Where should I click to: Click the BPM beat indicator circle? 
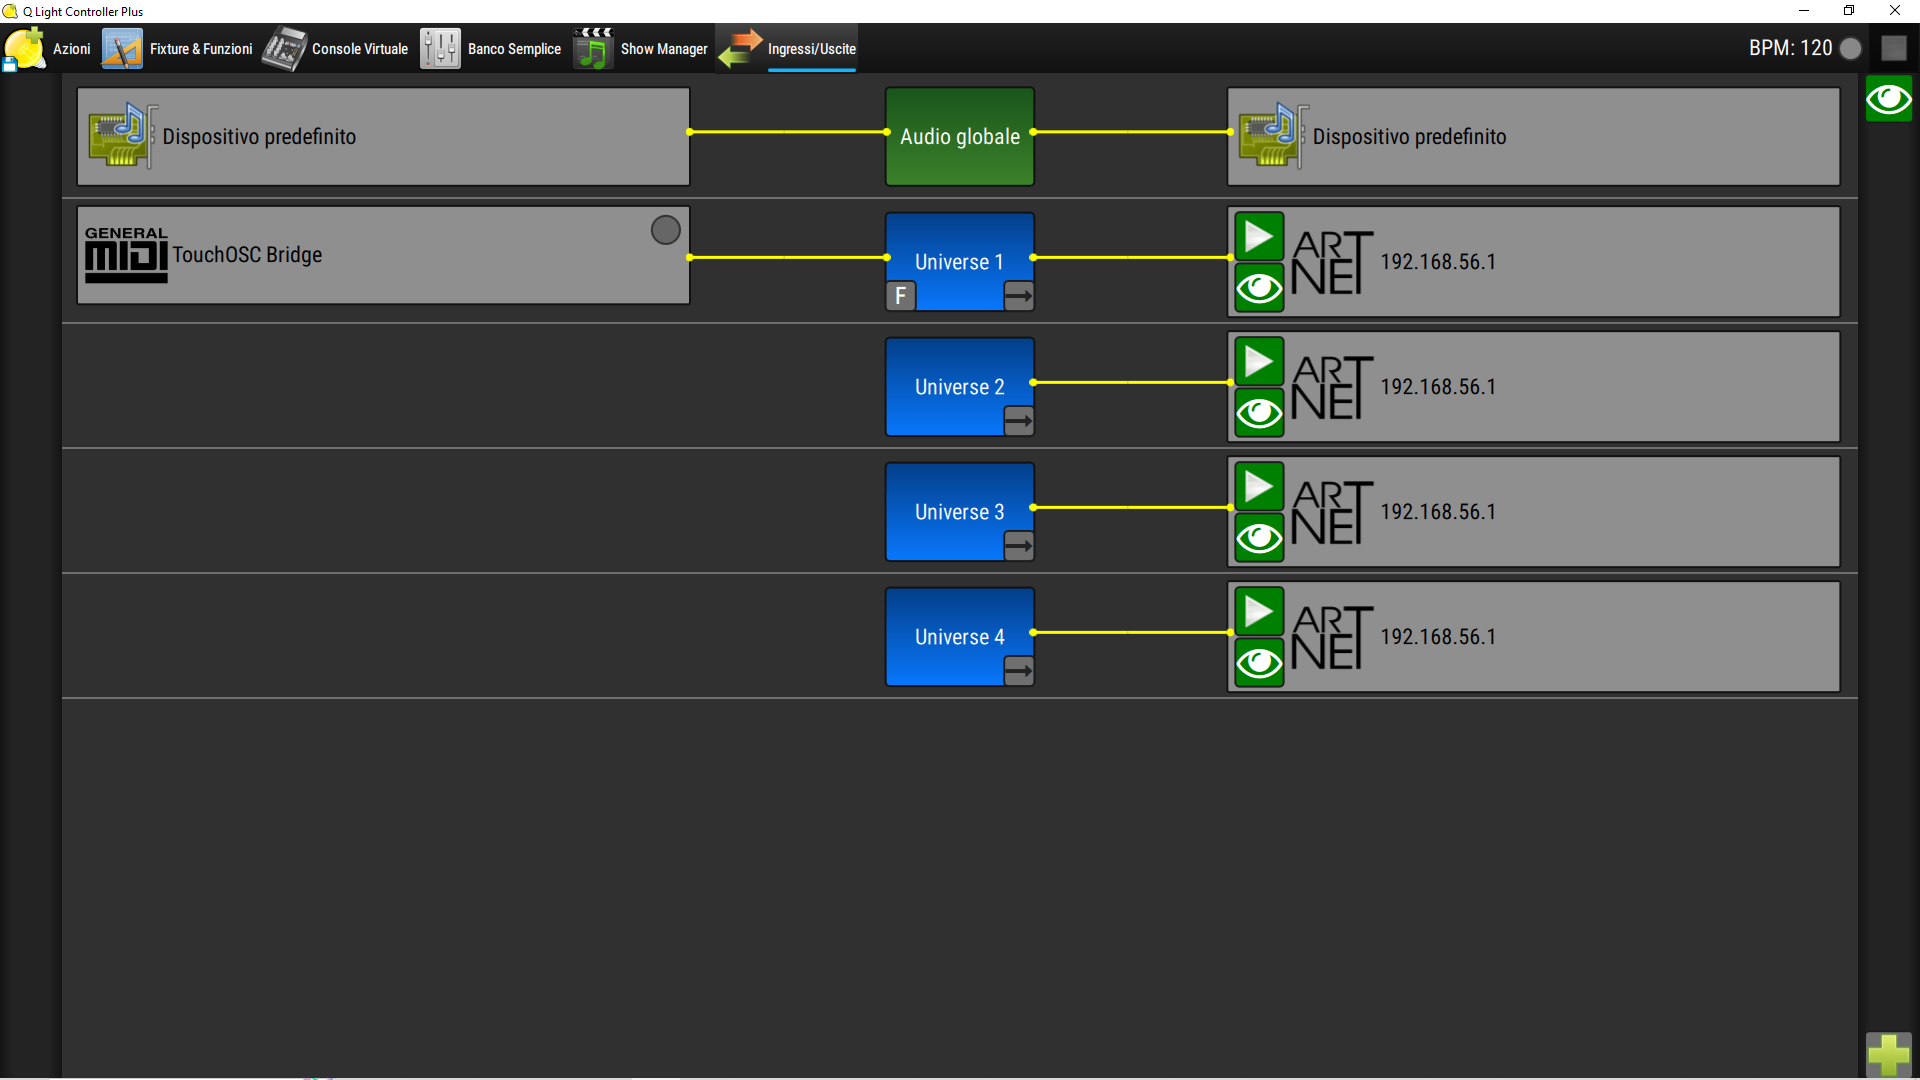1850,48
